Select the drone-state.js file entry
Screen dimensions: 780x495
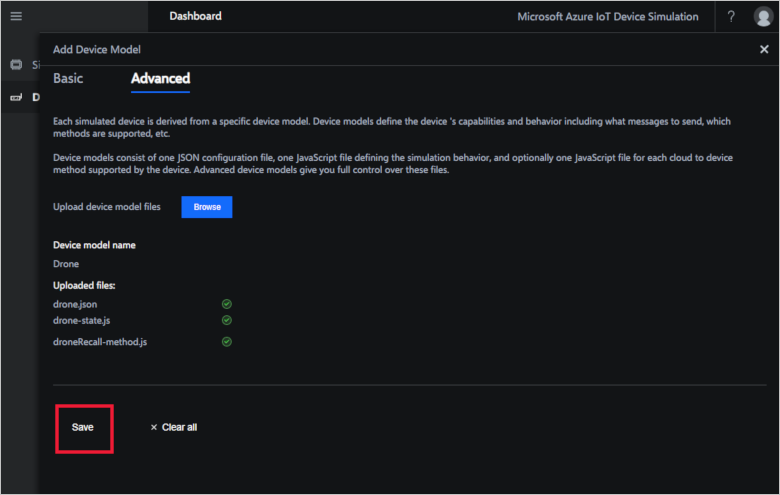click(82, 320)
